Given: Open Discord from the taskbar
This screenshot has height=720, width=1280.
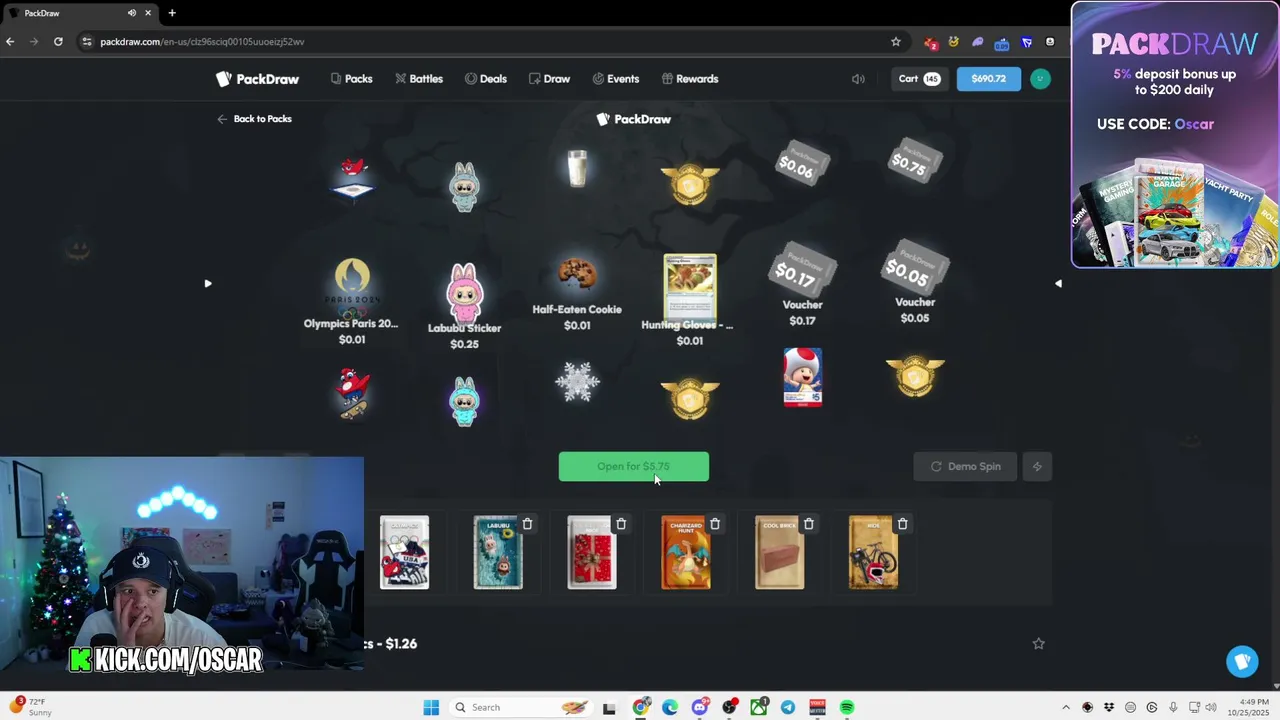Looking at the screenshot, I should (x=700, y=707).
